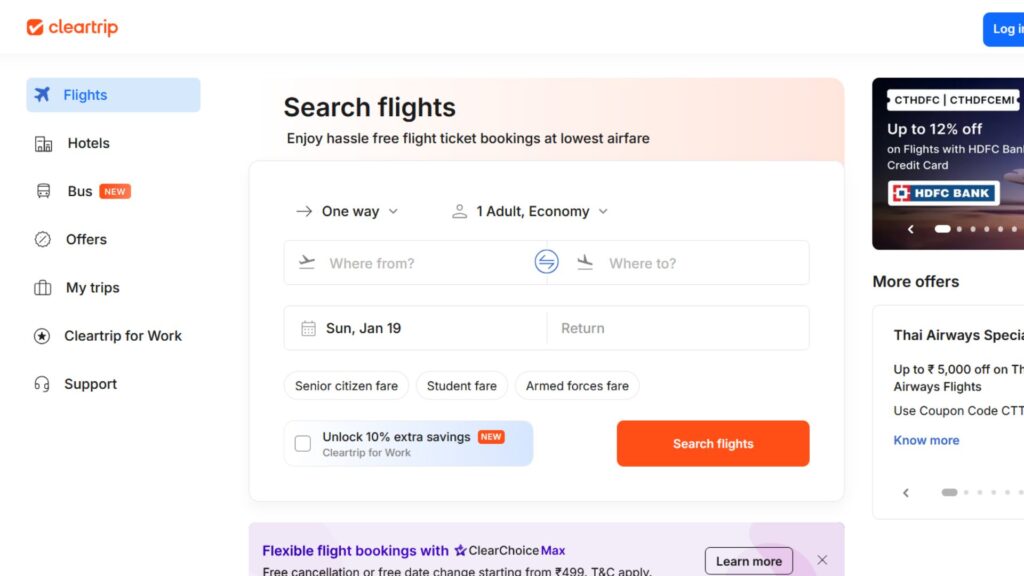This screenshot has width=1024, height=576.
Task: Open the Flights tab in sidebar
Action: click(113, 95)
